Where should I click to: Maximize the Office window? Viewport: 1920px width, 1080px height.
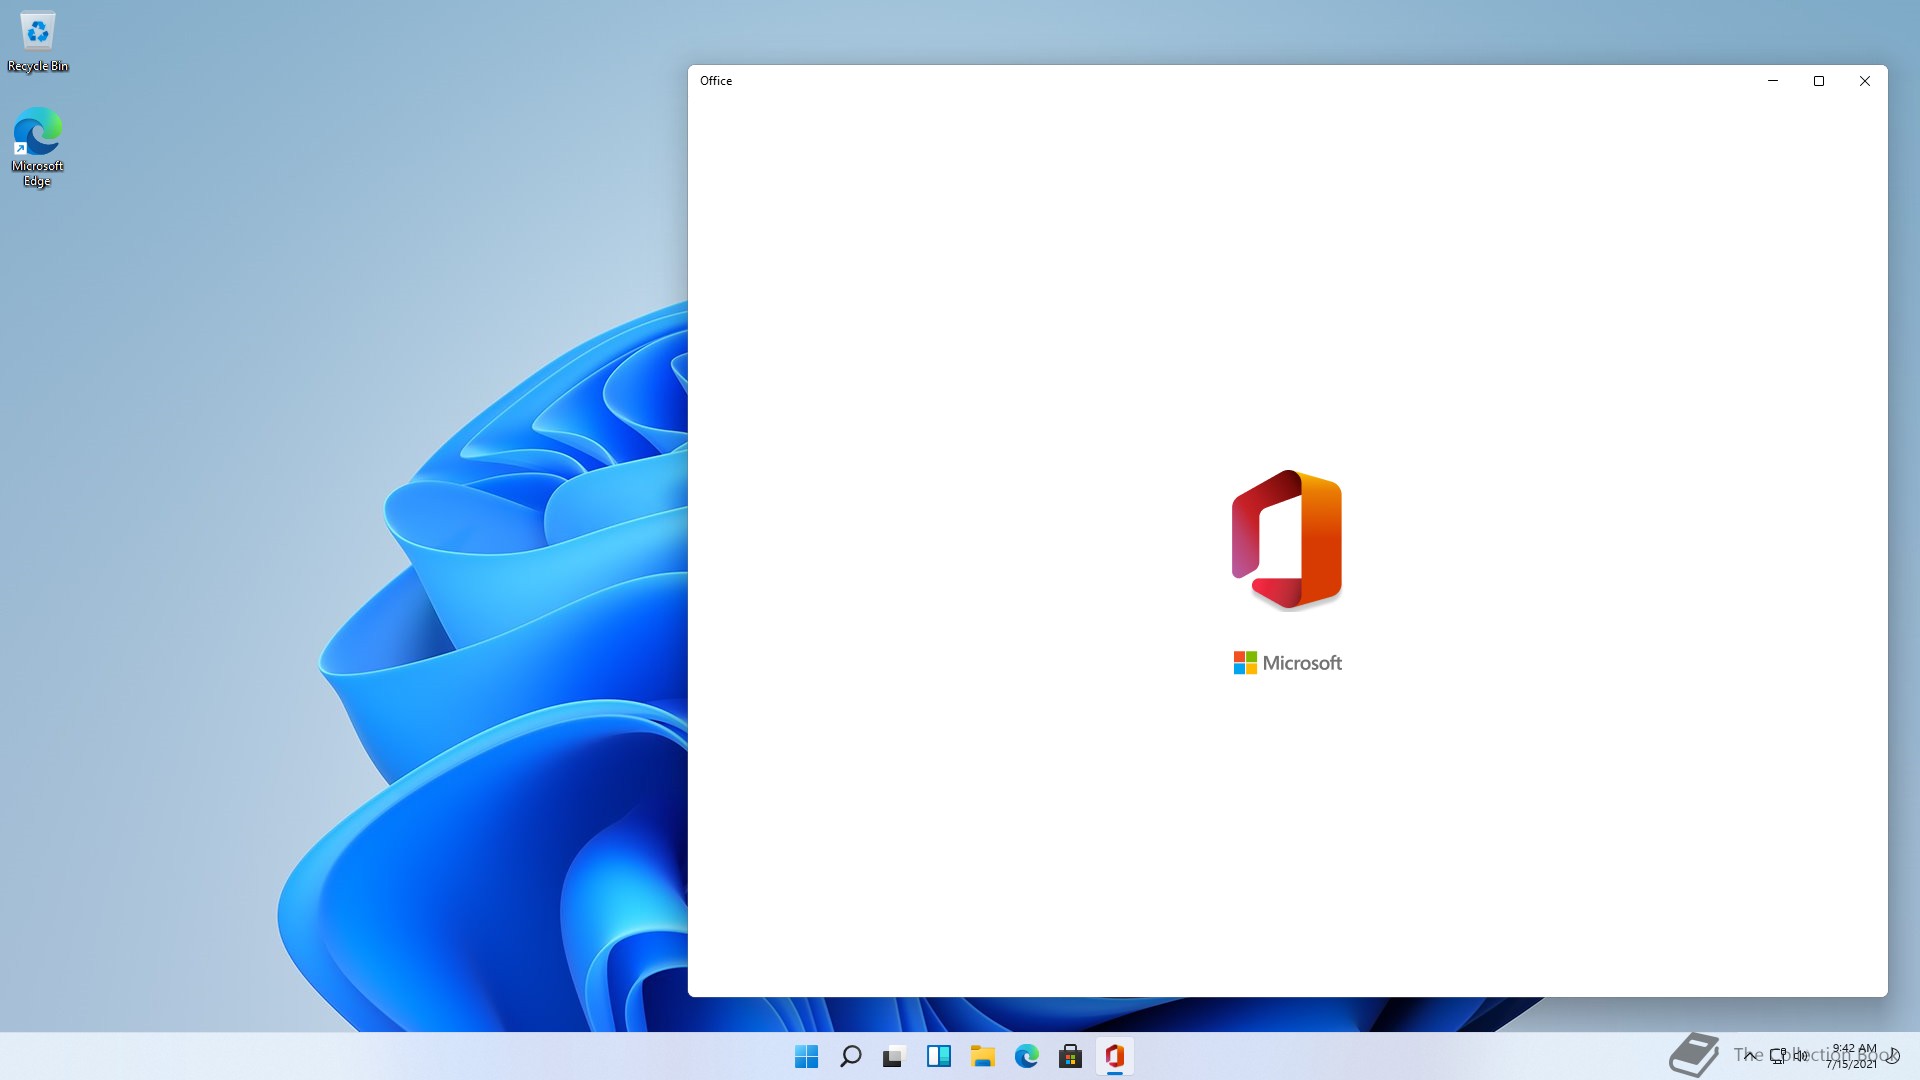[1819, 81]
